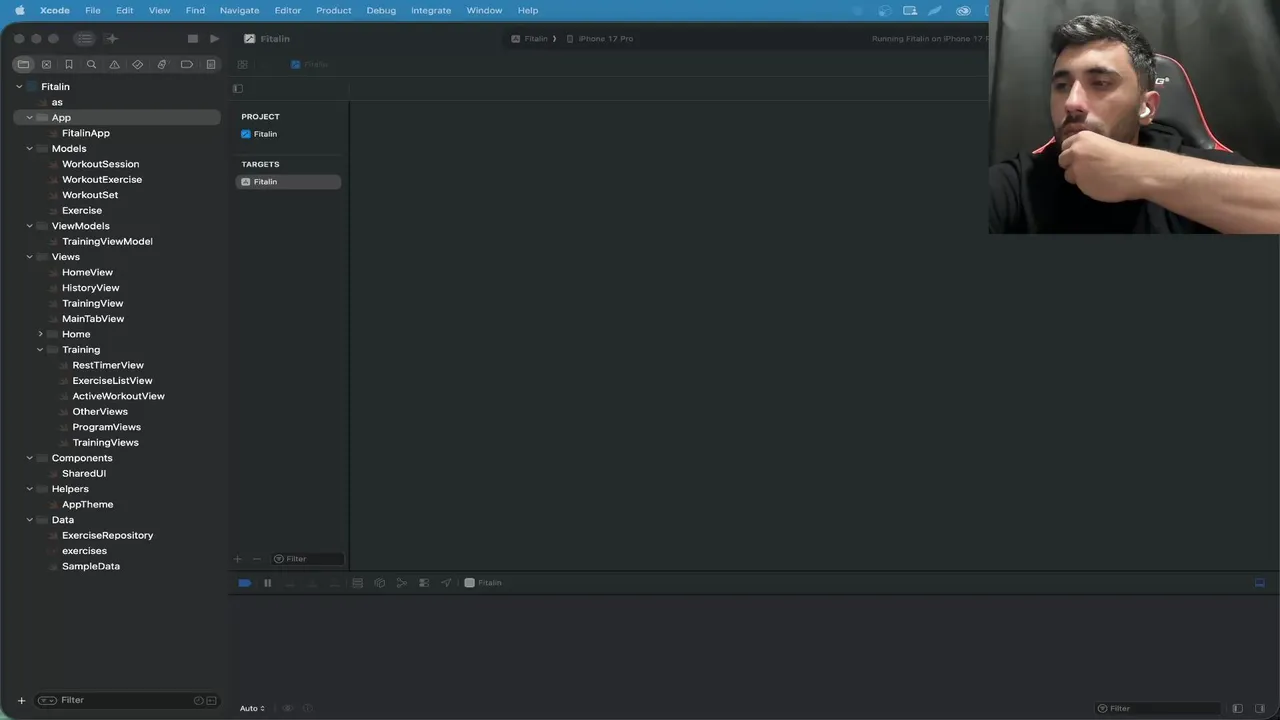1280x720 pixels.
Task: Open the Debug menu
Action: 381,10
